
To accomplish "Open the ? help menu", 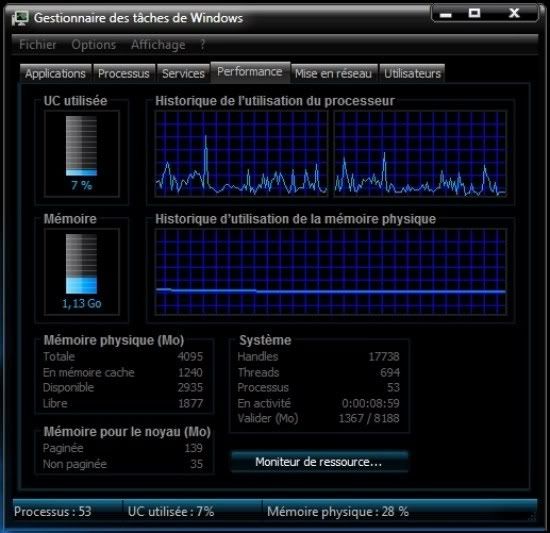I will 203,45.
